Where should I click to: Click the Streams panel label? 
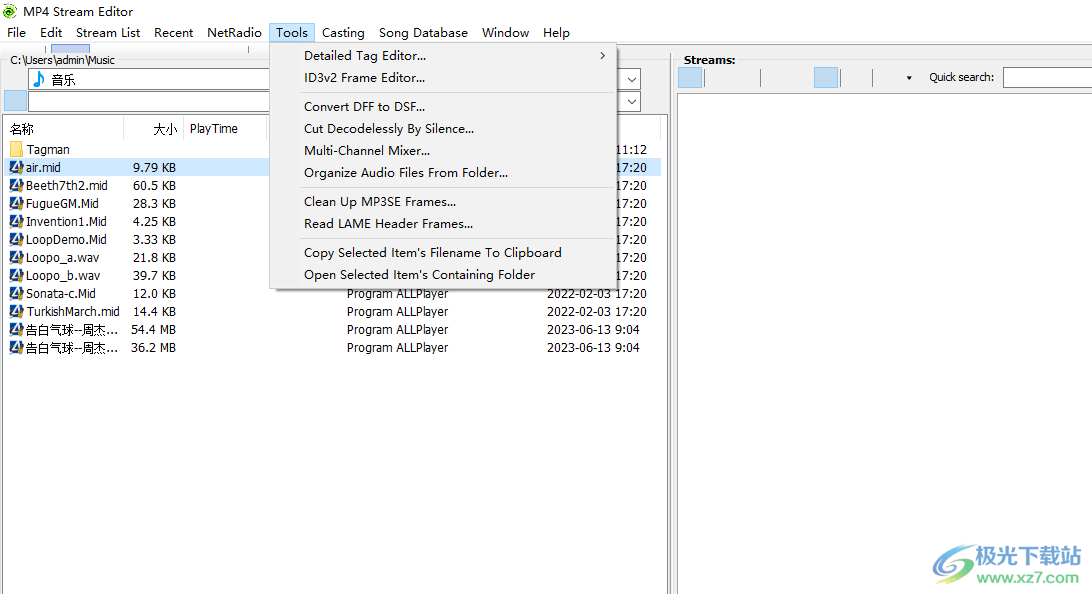click(709, 60)
